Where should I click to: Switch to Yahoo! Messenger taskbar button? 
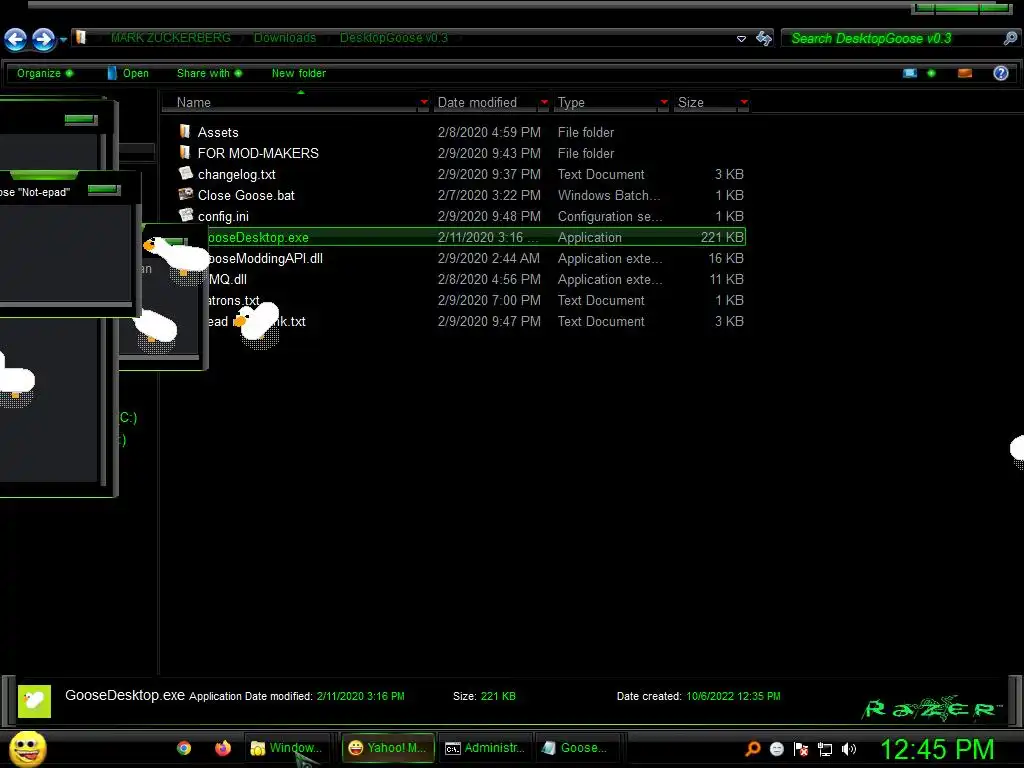388,748
